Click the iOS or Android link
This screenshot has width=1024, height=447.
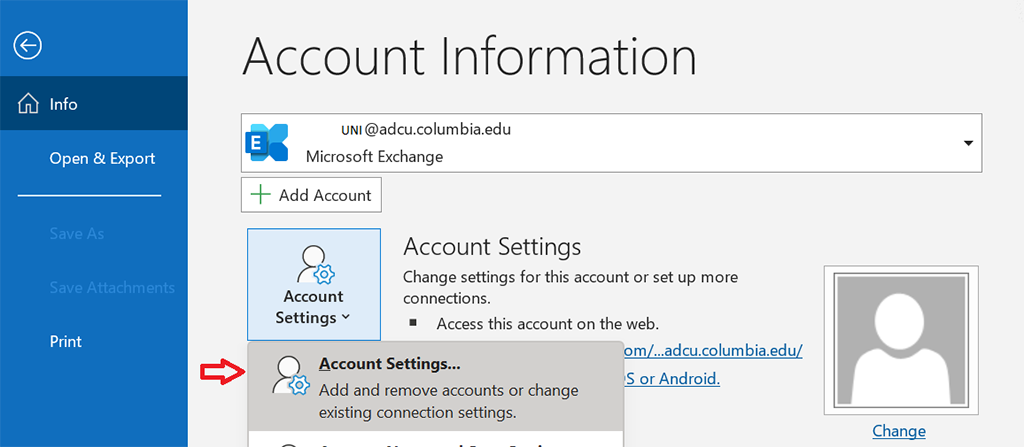point(672,378)
